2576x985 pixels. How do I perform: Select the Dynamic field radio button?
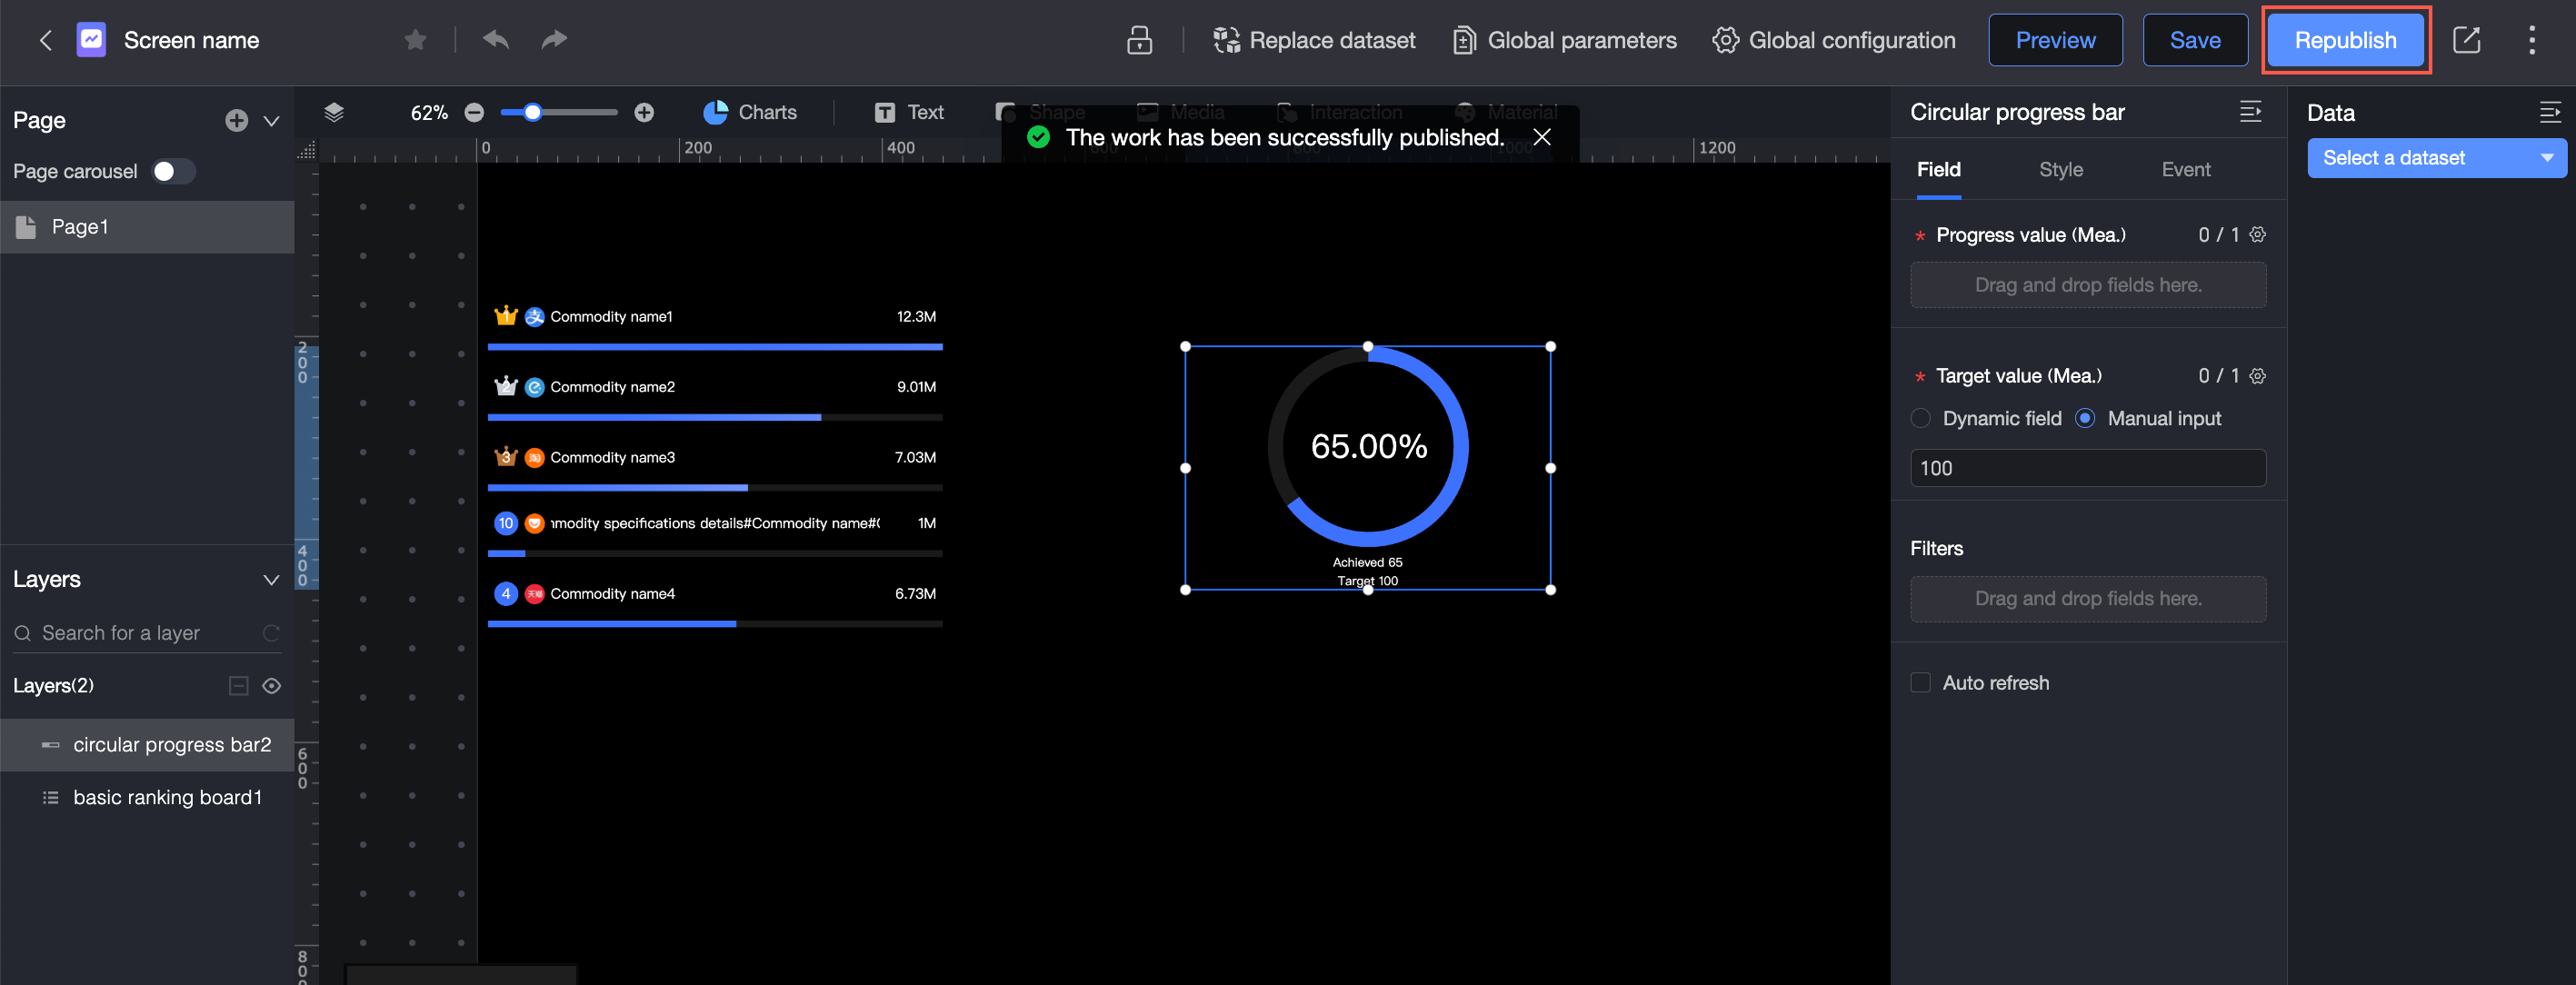pyautogui.click(x=1920, y=418)
